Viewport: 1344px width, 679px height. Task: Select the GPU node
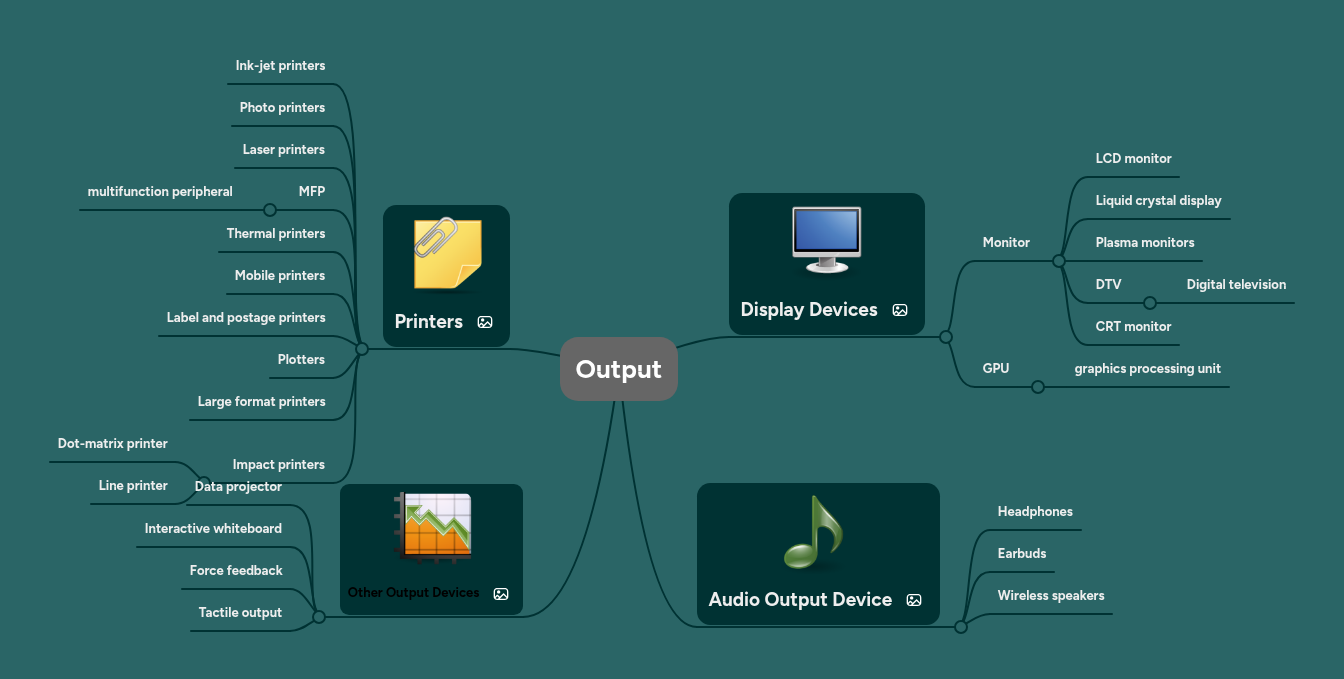pyautogui.click(x=996, y=369)
